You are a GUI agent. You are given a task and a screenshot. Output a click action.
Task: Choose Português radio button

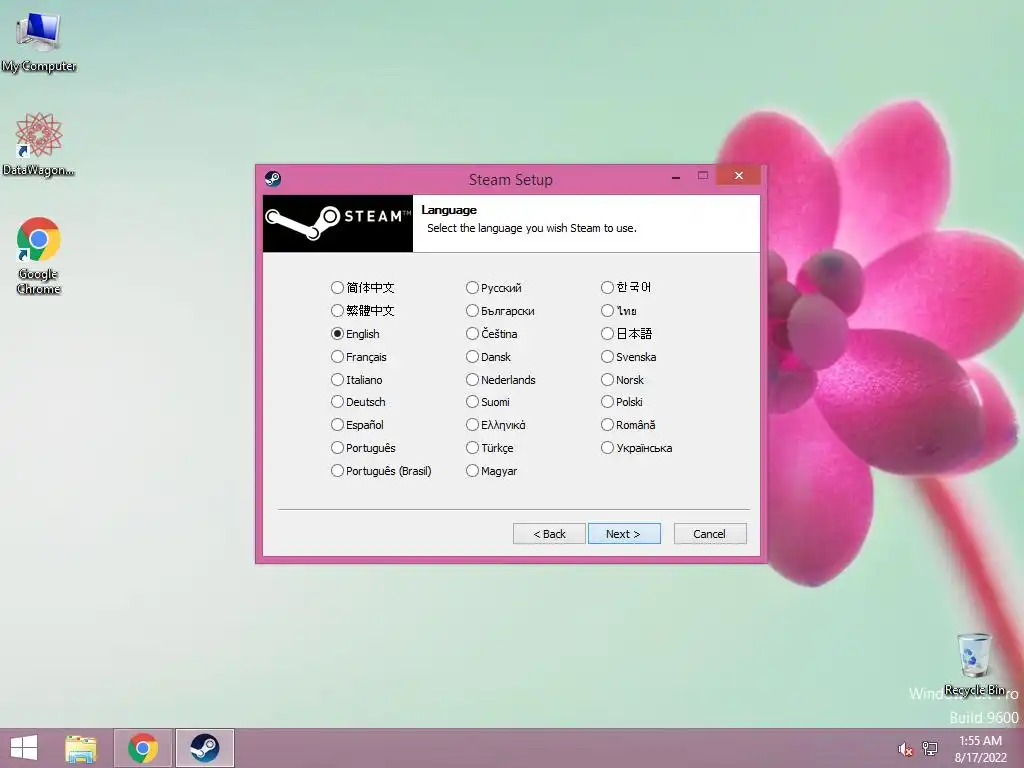(363, 447)
